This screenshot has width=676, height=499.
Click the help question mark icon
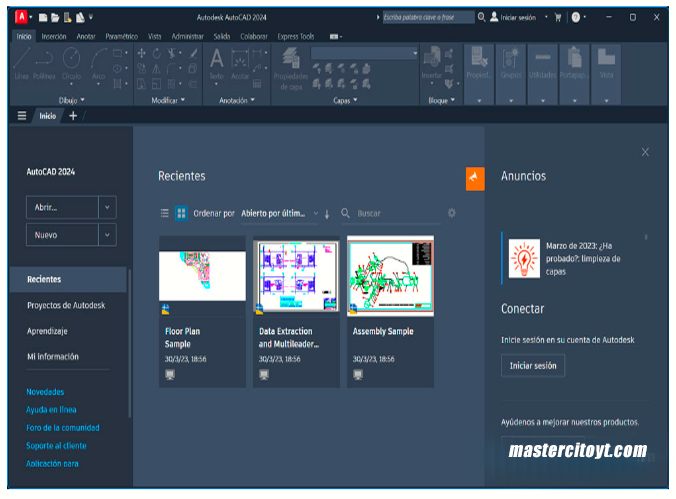pyautogui.click(x=576, y=18)
